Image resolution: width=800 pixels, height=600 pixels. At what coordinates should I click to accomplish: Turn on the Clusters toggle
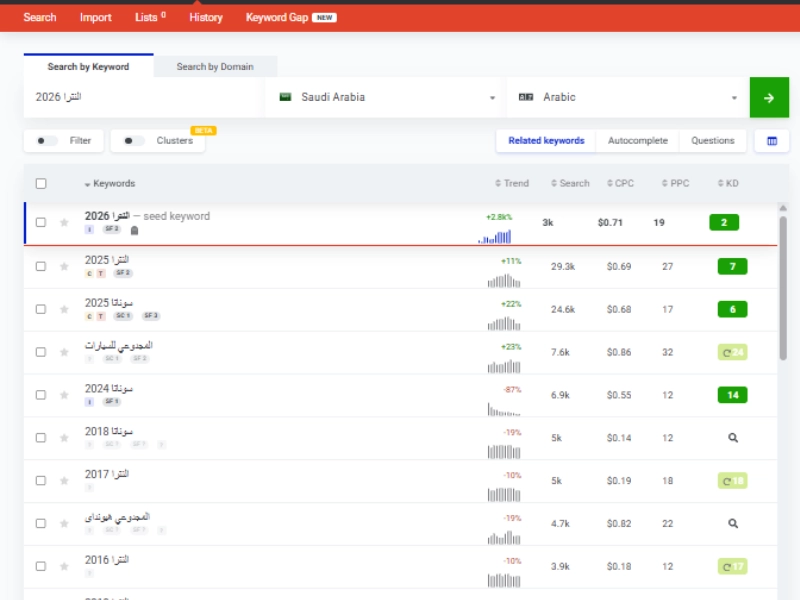[x=132, y=141]
